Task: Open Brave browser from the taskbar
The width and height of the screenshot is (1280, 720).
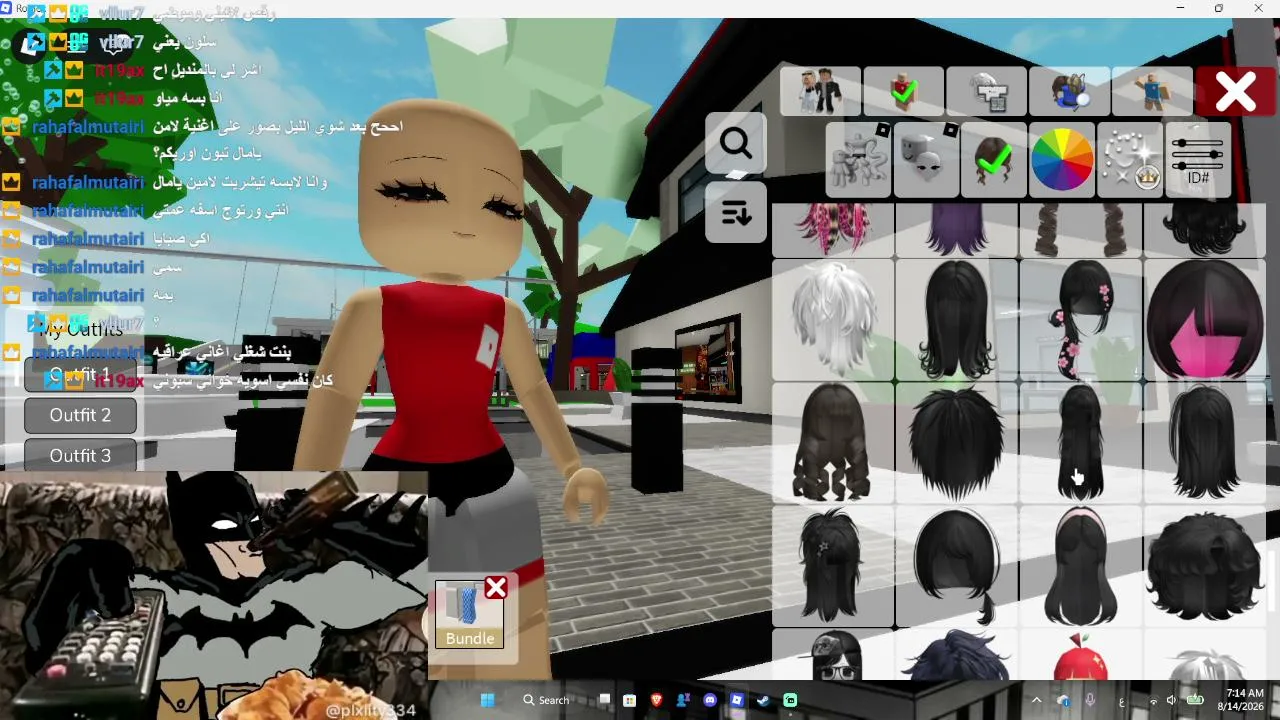Action: pyautogui.click(x=657, y=700)
